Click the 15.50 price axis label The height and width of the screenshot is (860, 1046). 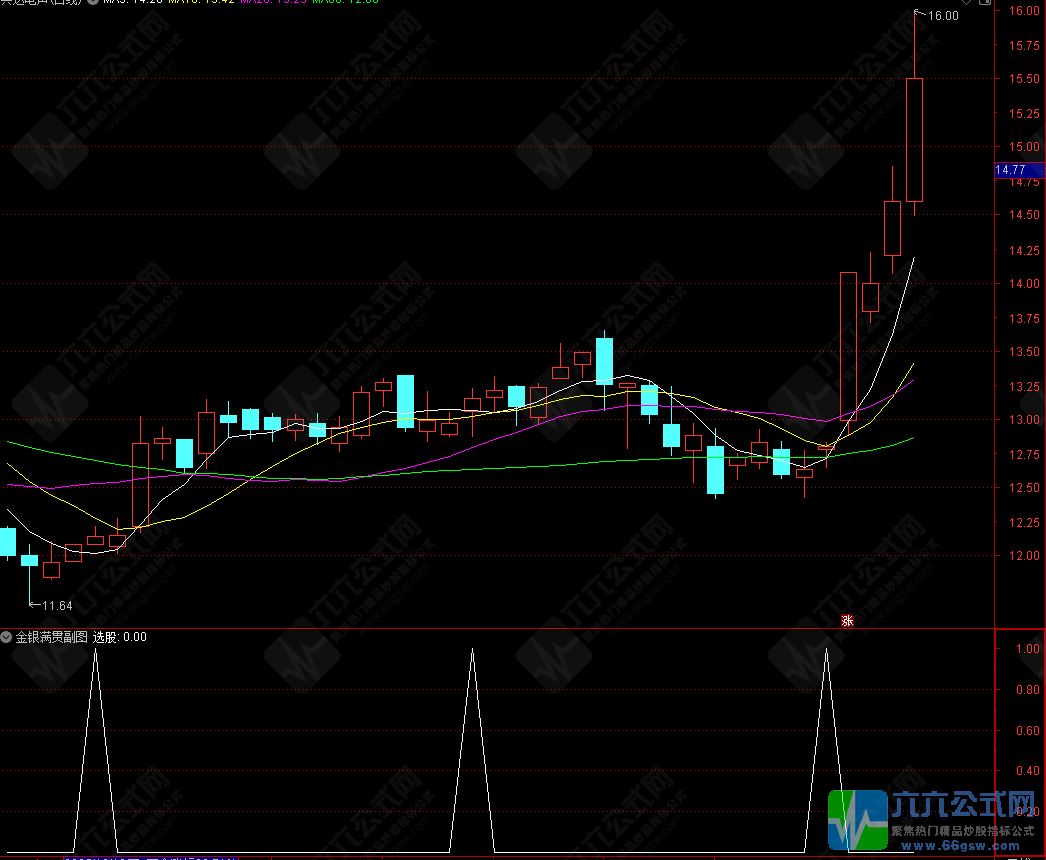(1024, 79)
